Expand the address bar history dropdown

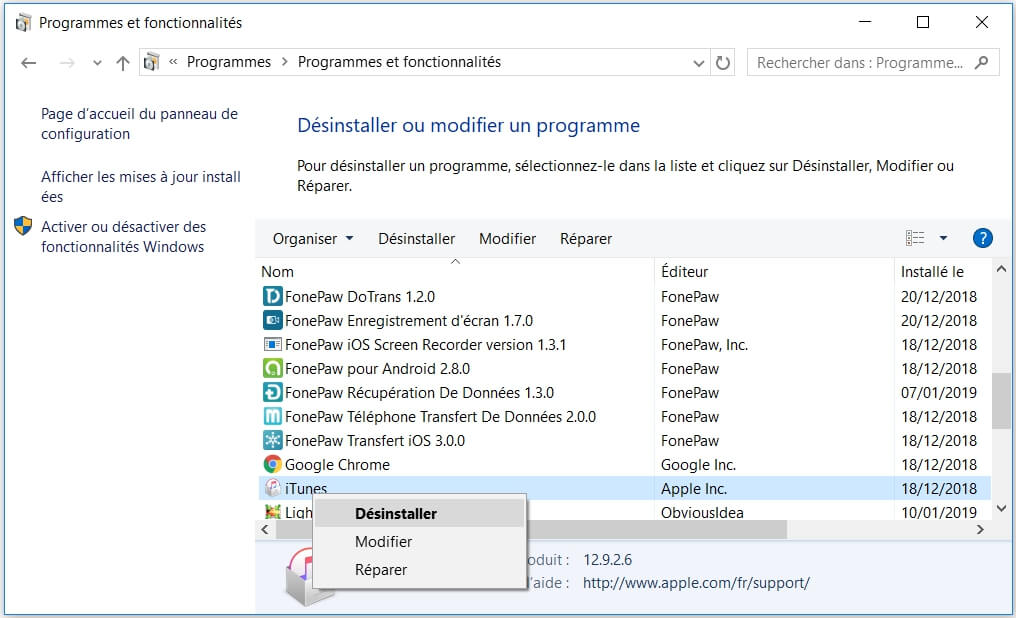pyautogui.click(x=698, y=63)
